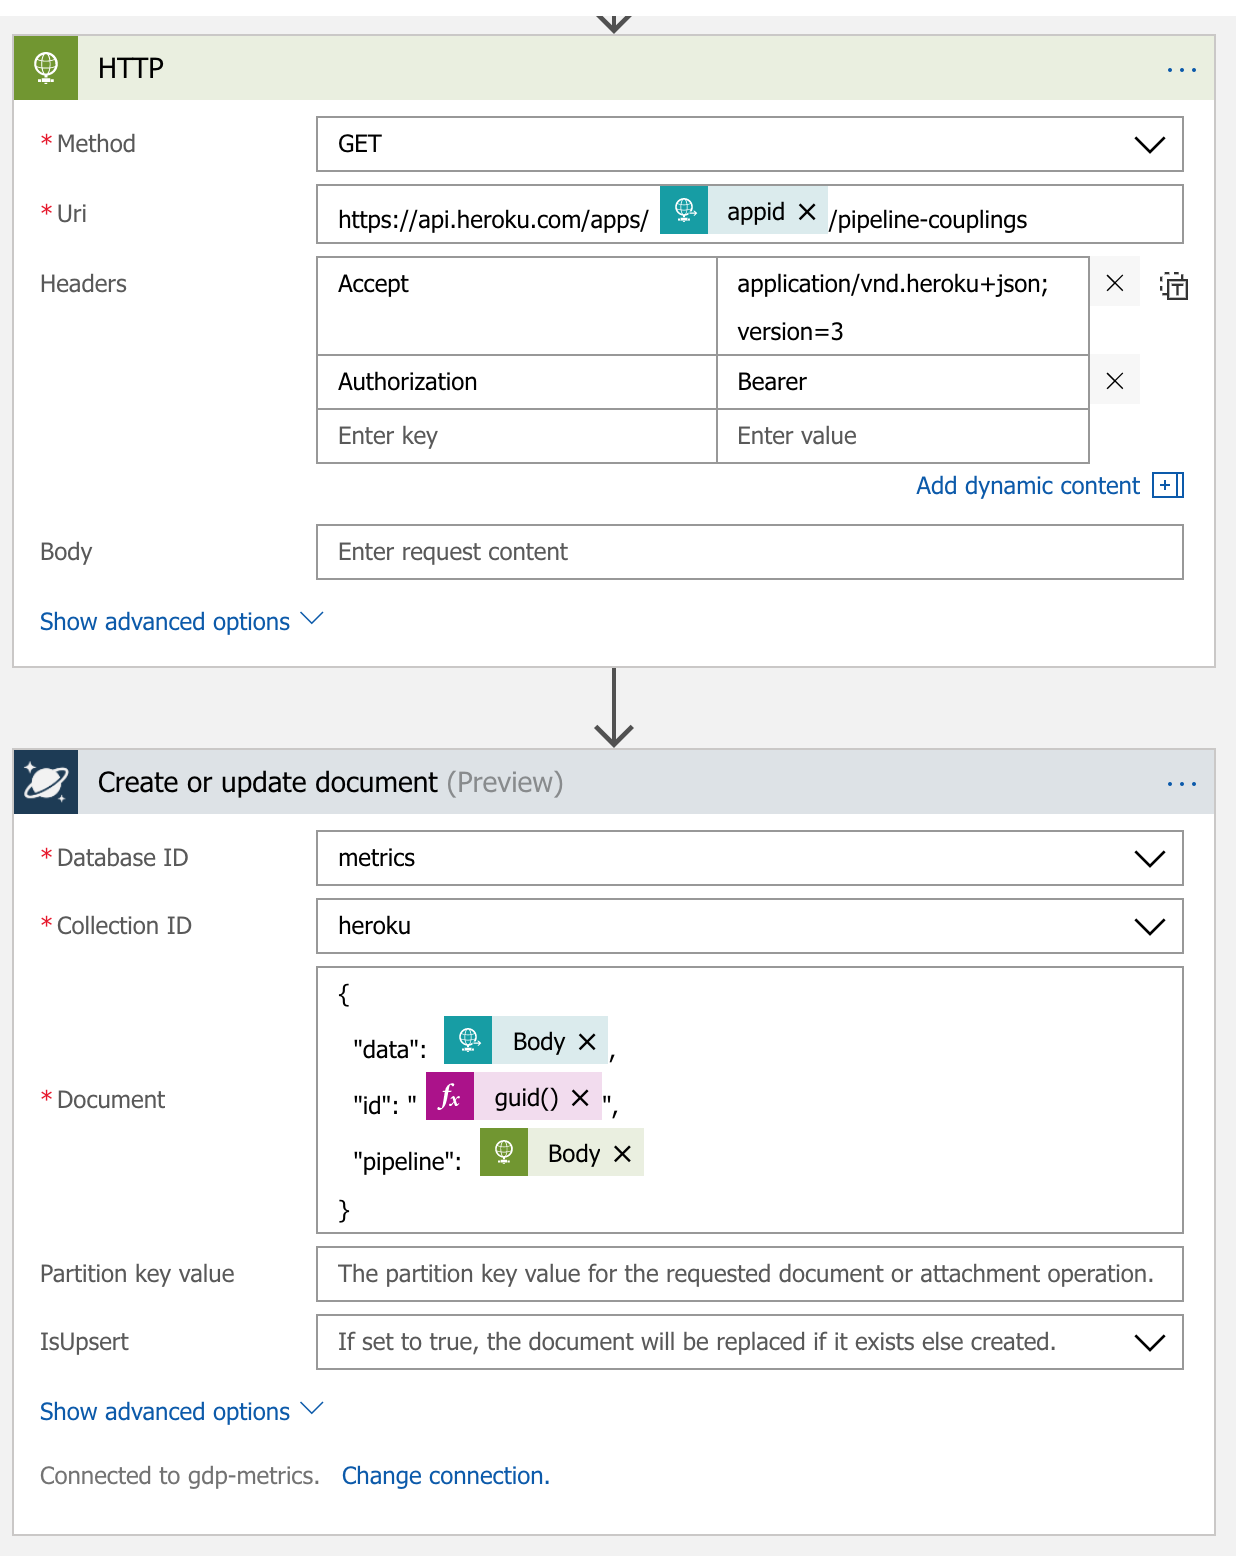Click the Authorization header key cell
The width and height of the screenshot is (1236, 1556).
pos(517,382)
